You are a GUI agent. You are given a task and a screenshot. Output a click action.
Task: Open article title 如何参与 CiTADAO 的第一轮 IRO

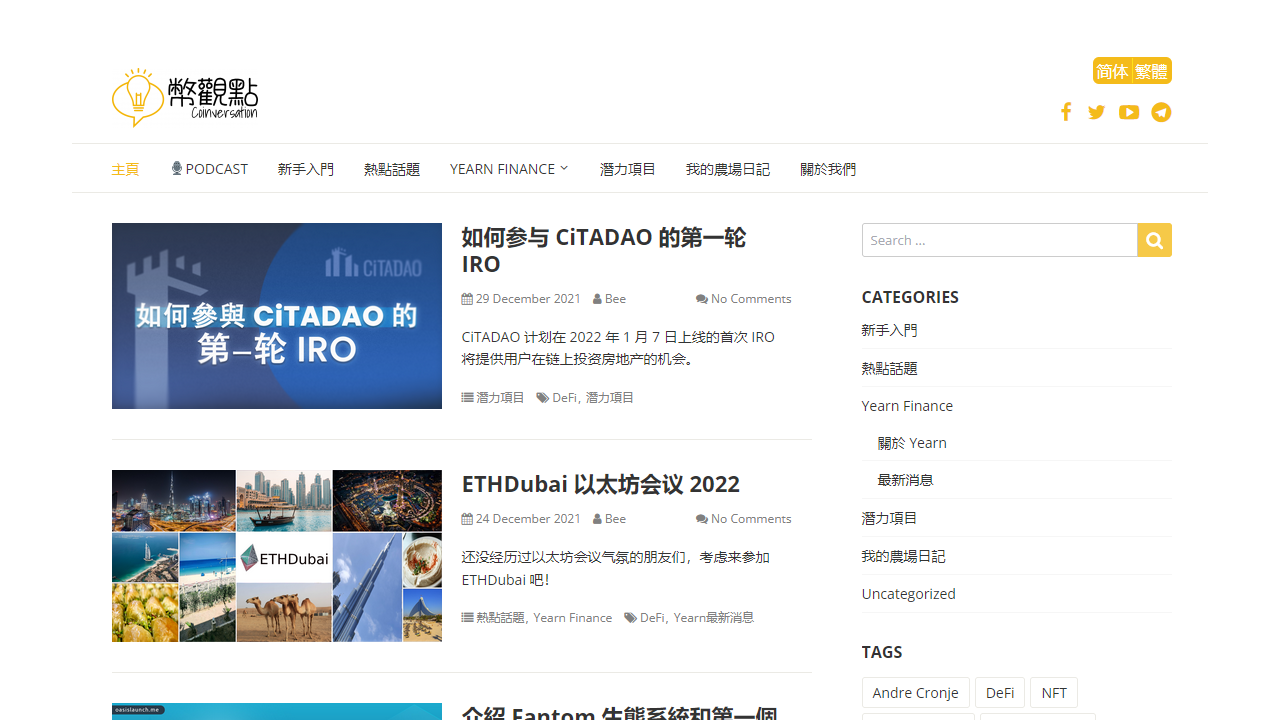click(604, 250)
